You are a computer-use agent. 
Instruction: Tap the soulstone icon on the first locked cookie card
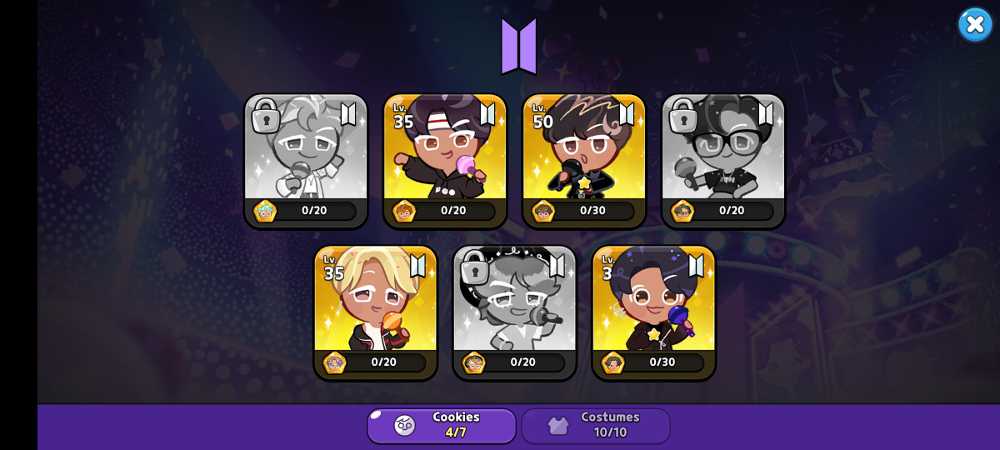click(x=265, y=211)
